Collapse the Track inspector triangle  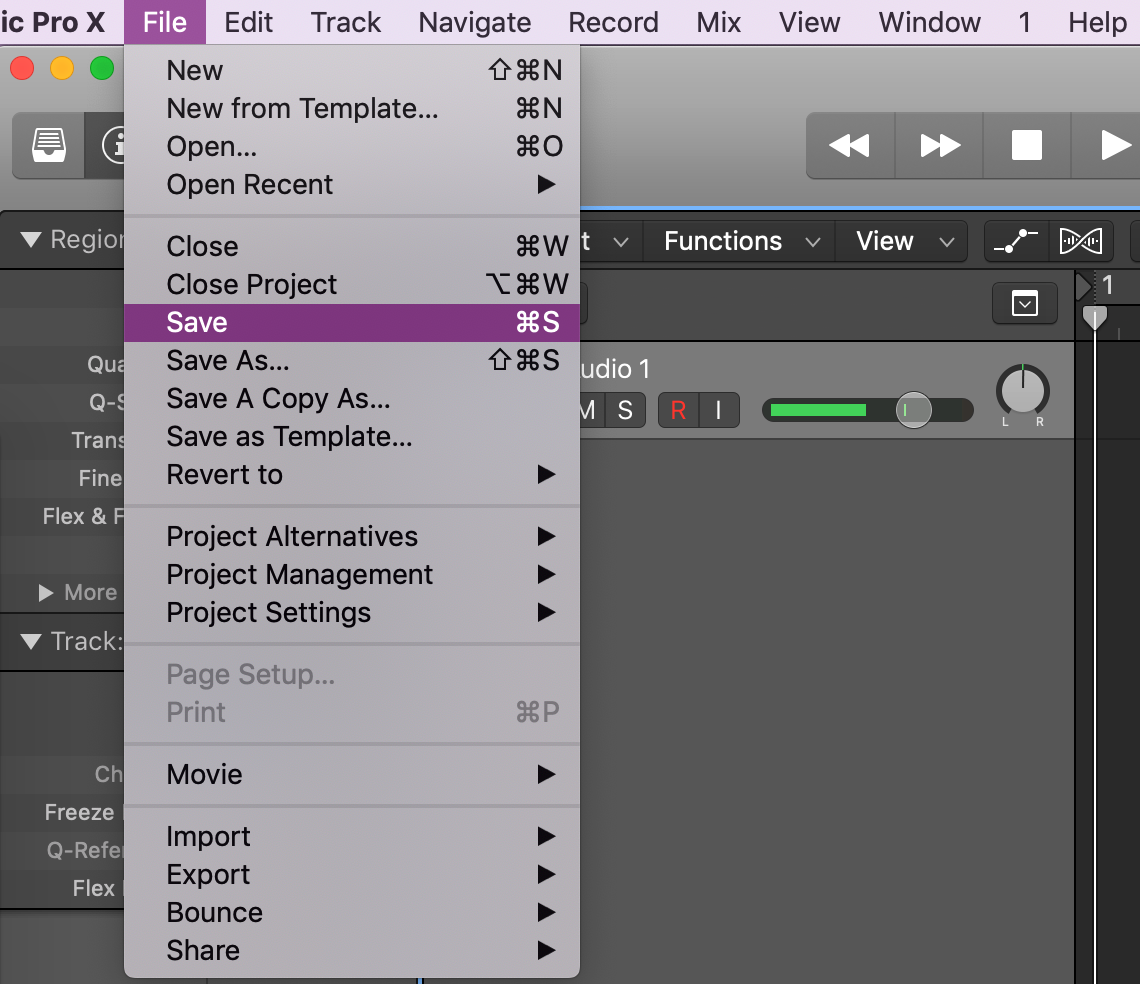click(31, 641)
